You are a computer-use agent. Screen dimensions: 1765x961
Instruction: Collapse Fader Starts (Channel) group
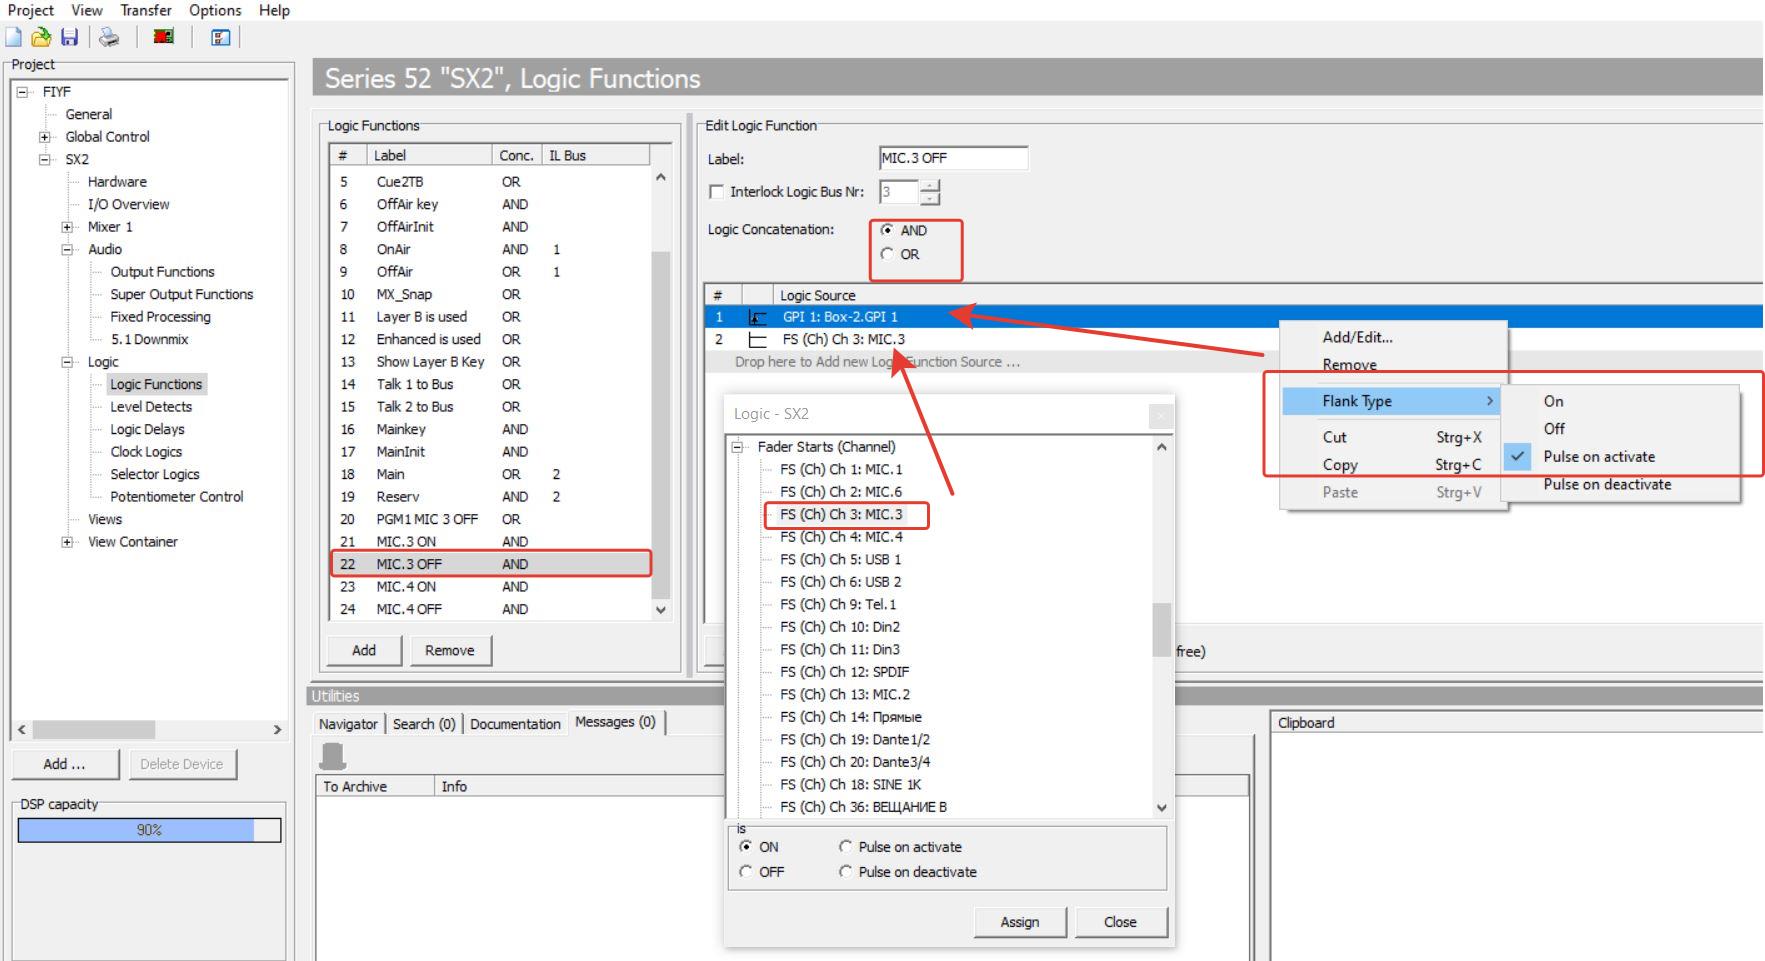coord(738,447)
